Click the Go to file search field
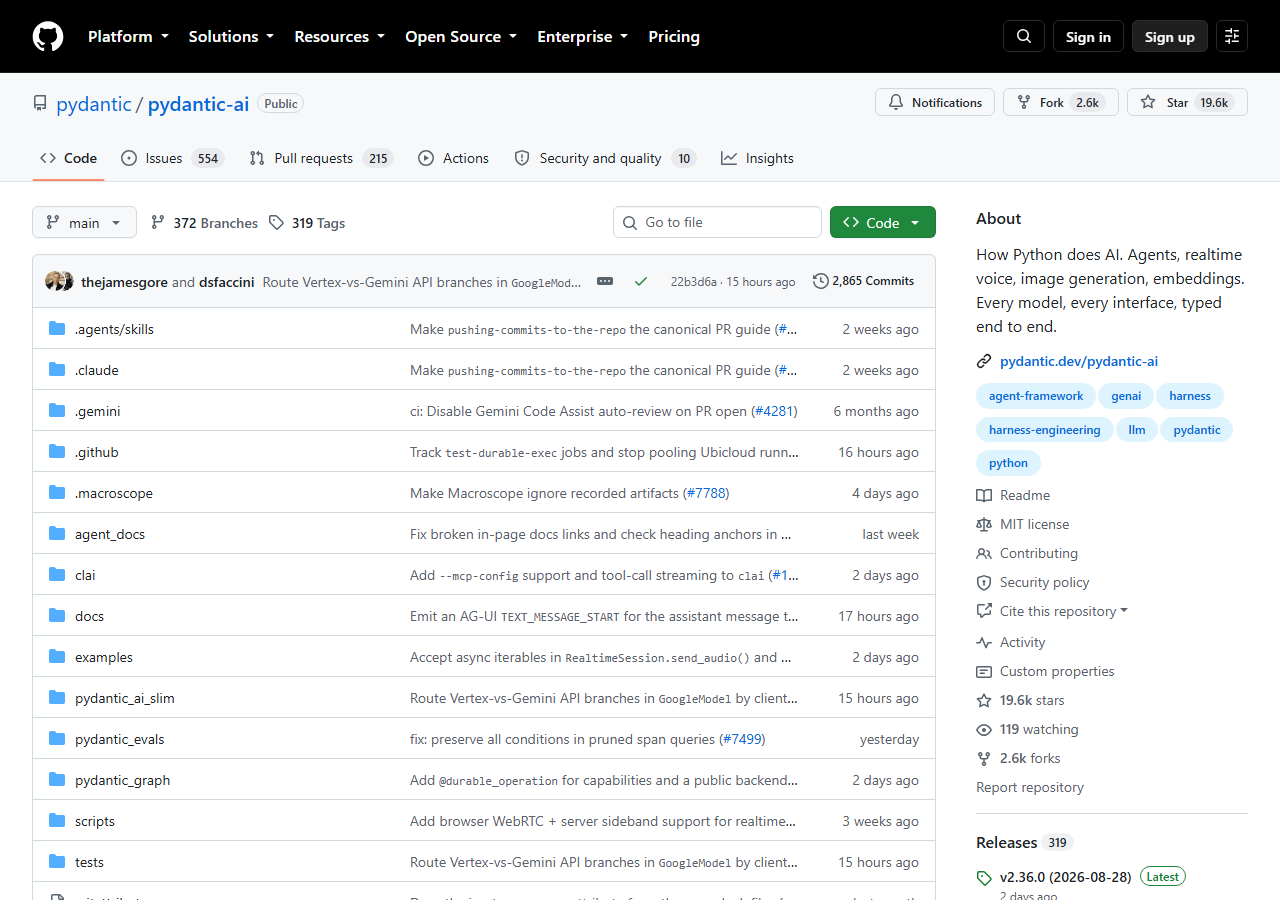 [717, 222]
